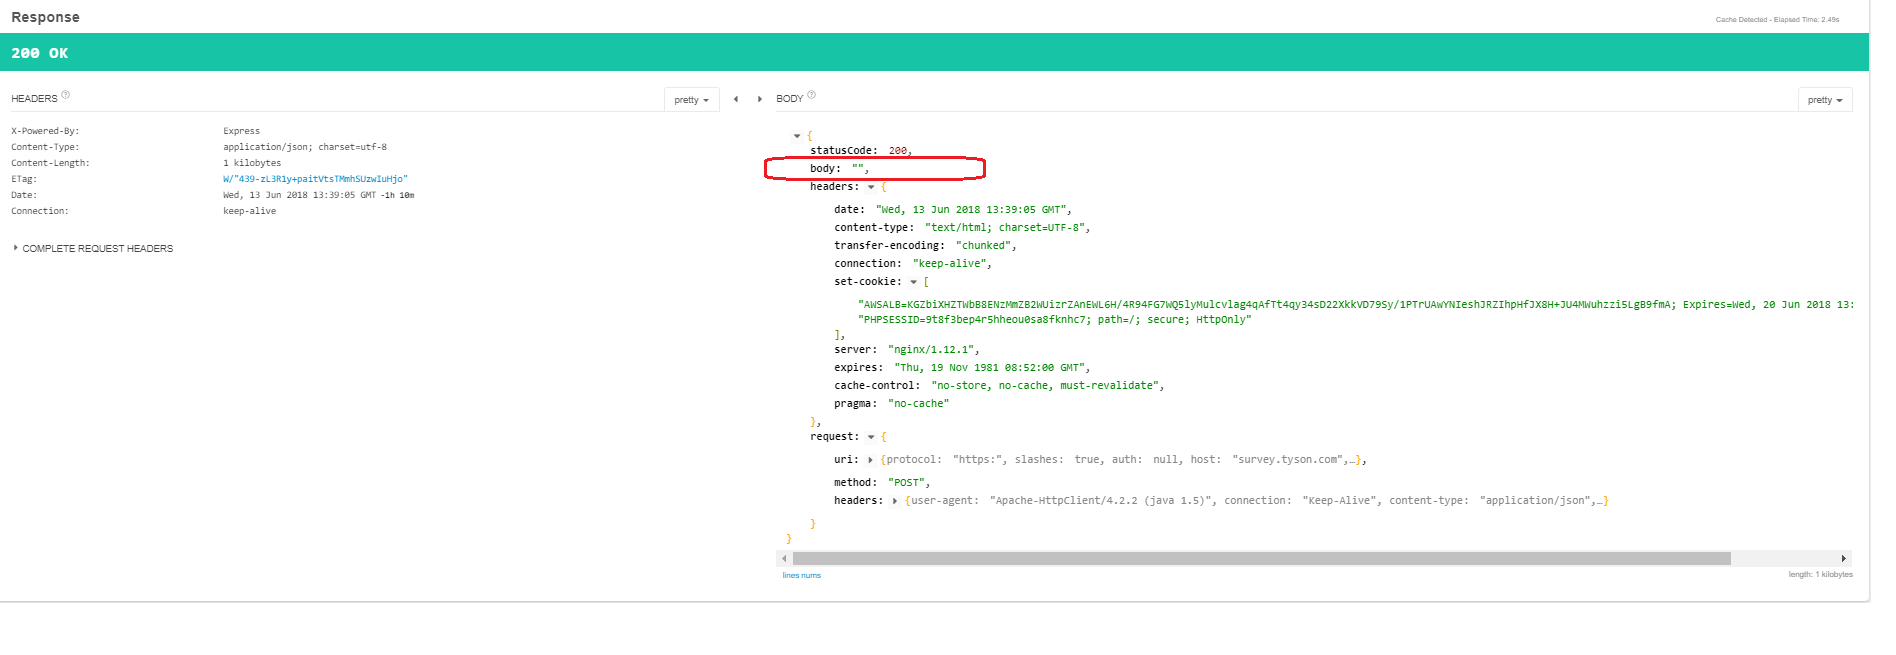Click the help icon beside BODY label
The height and width of the screenshot is (655, 1896).
(811, 95)
